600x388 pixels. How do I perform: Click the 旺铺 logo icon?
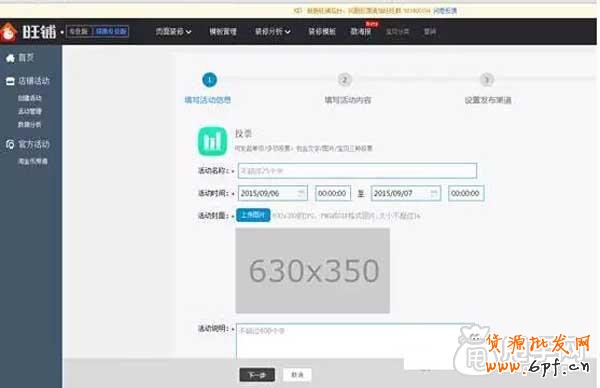[x=8, y=32]
